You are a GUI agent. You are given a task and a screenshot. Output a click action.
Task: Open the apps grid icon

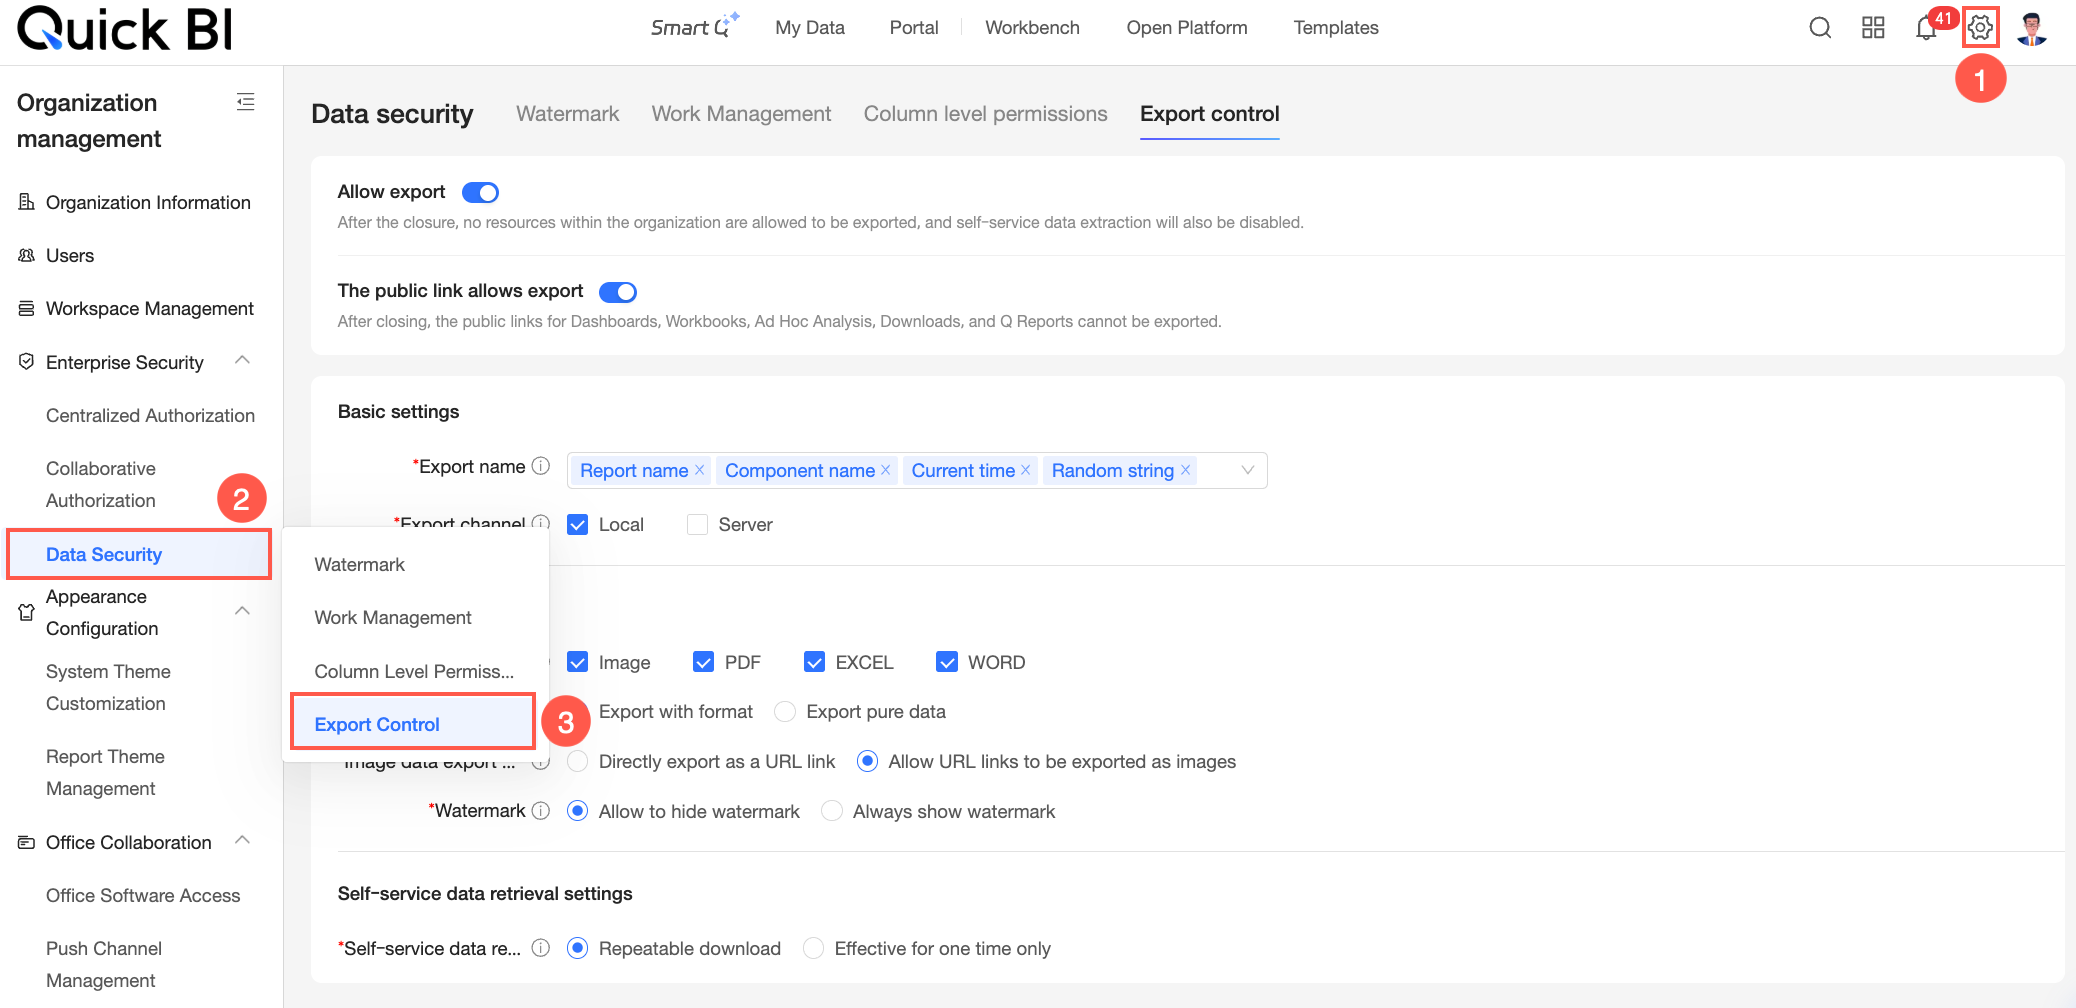click(1873, 28)
